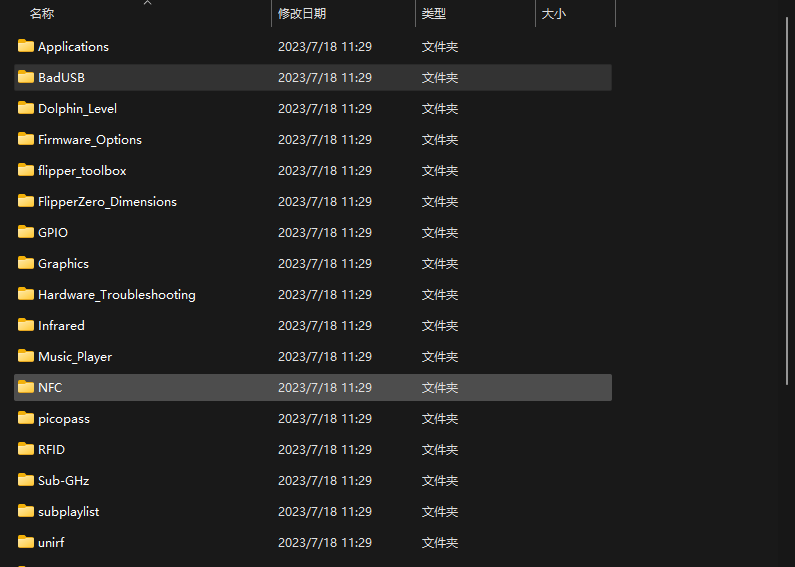Click the NFC folder icon

click(x=26, y=387)
